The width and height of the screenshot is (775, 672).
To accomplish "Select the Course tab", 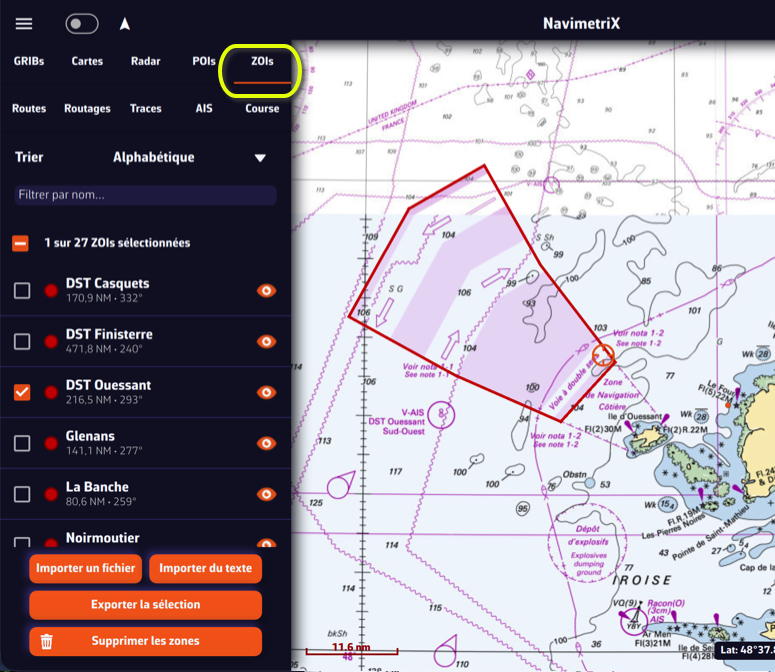I will click(x=262, y=108).
